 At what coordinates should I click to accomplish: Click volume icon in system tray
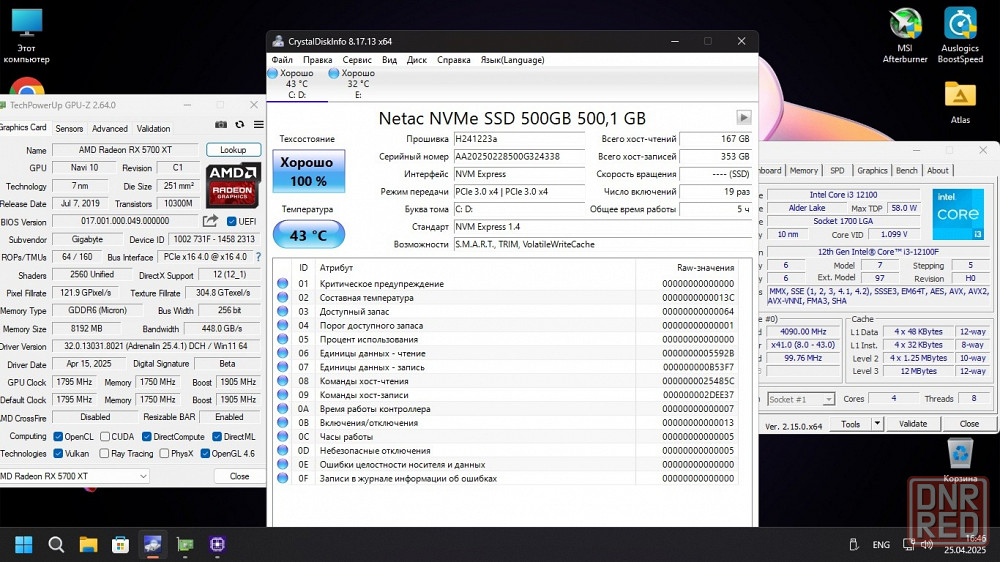click(927, 544)
